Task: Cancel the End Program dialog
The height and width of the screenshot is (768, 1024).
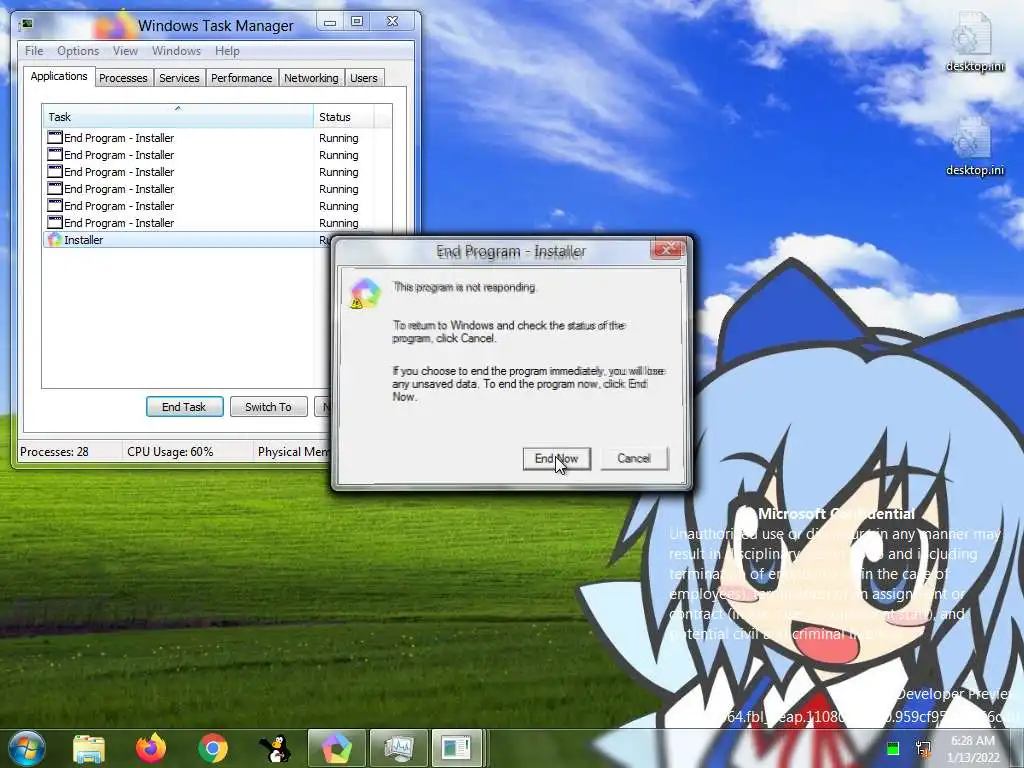Action: pos(634,458)
